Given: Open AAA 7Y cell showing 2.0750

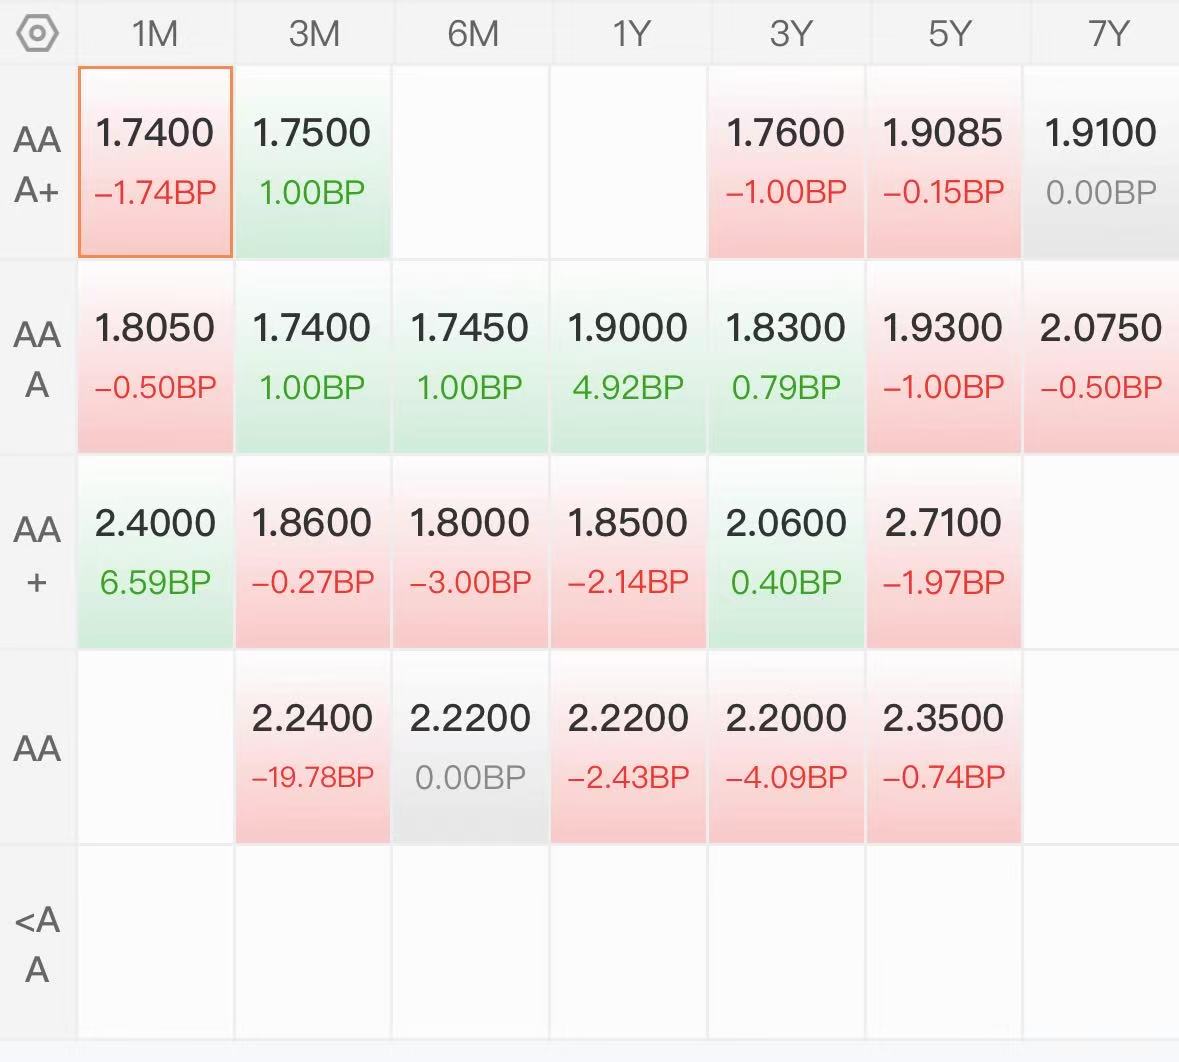Looking at the screenshot, I should point(1102,357).
